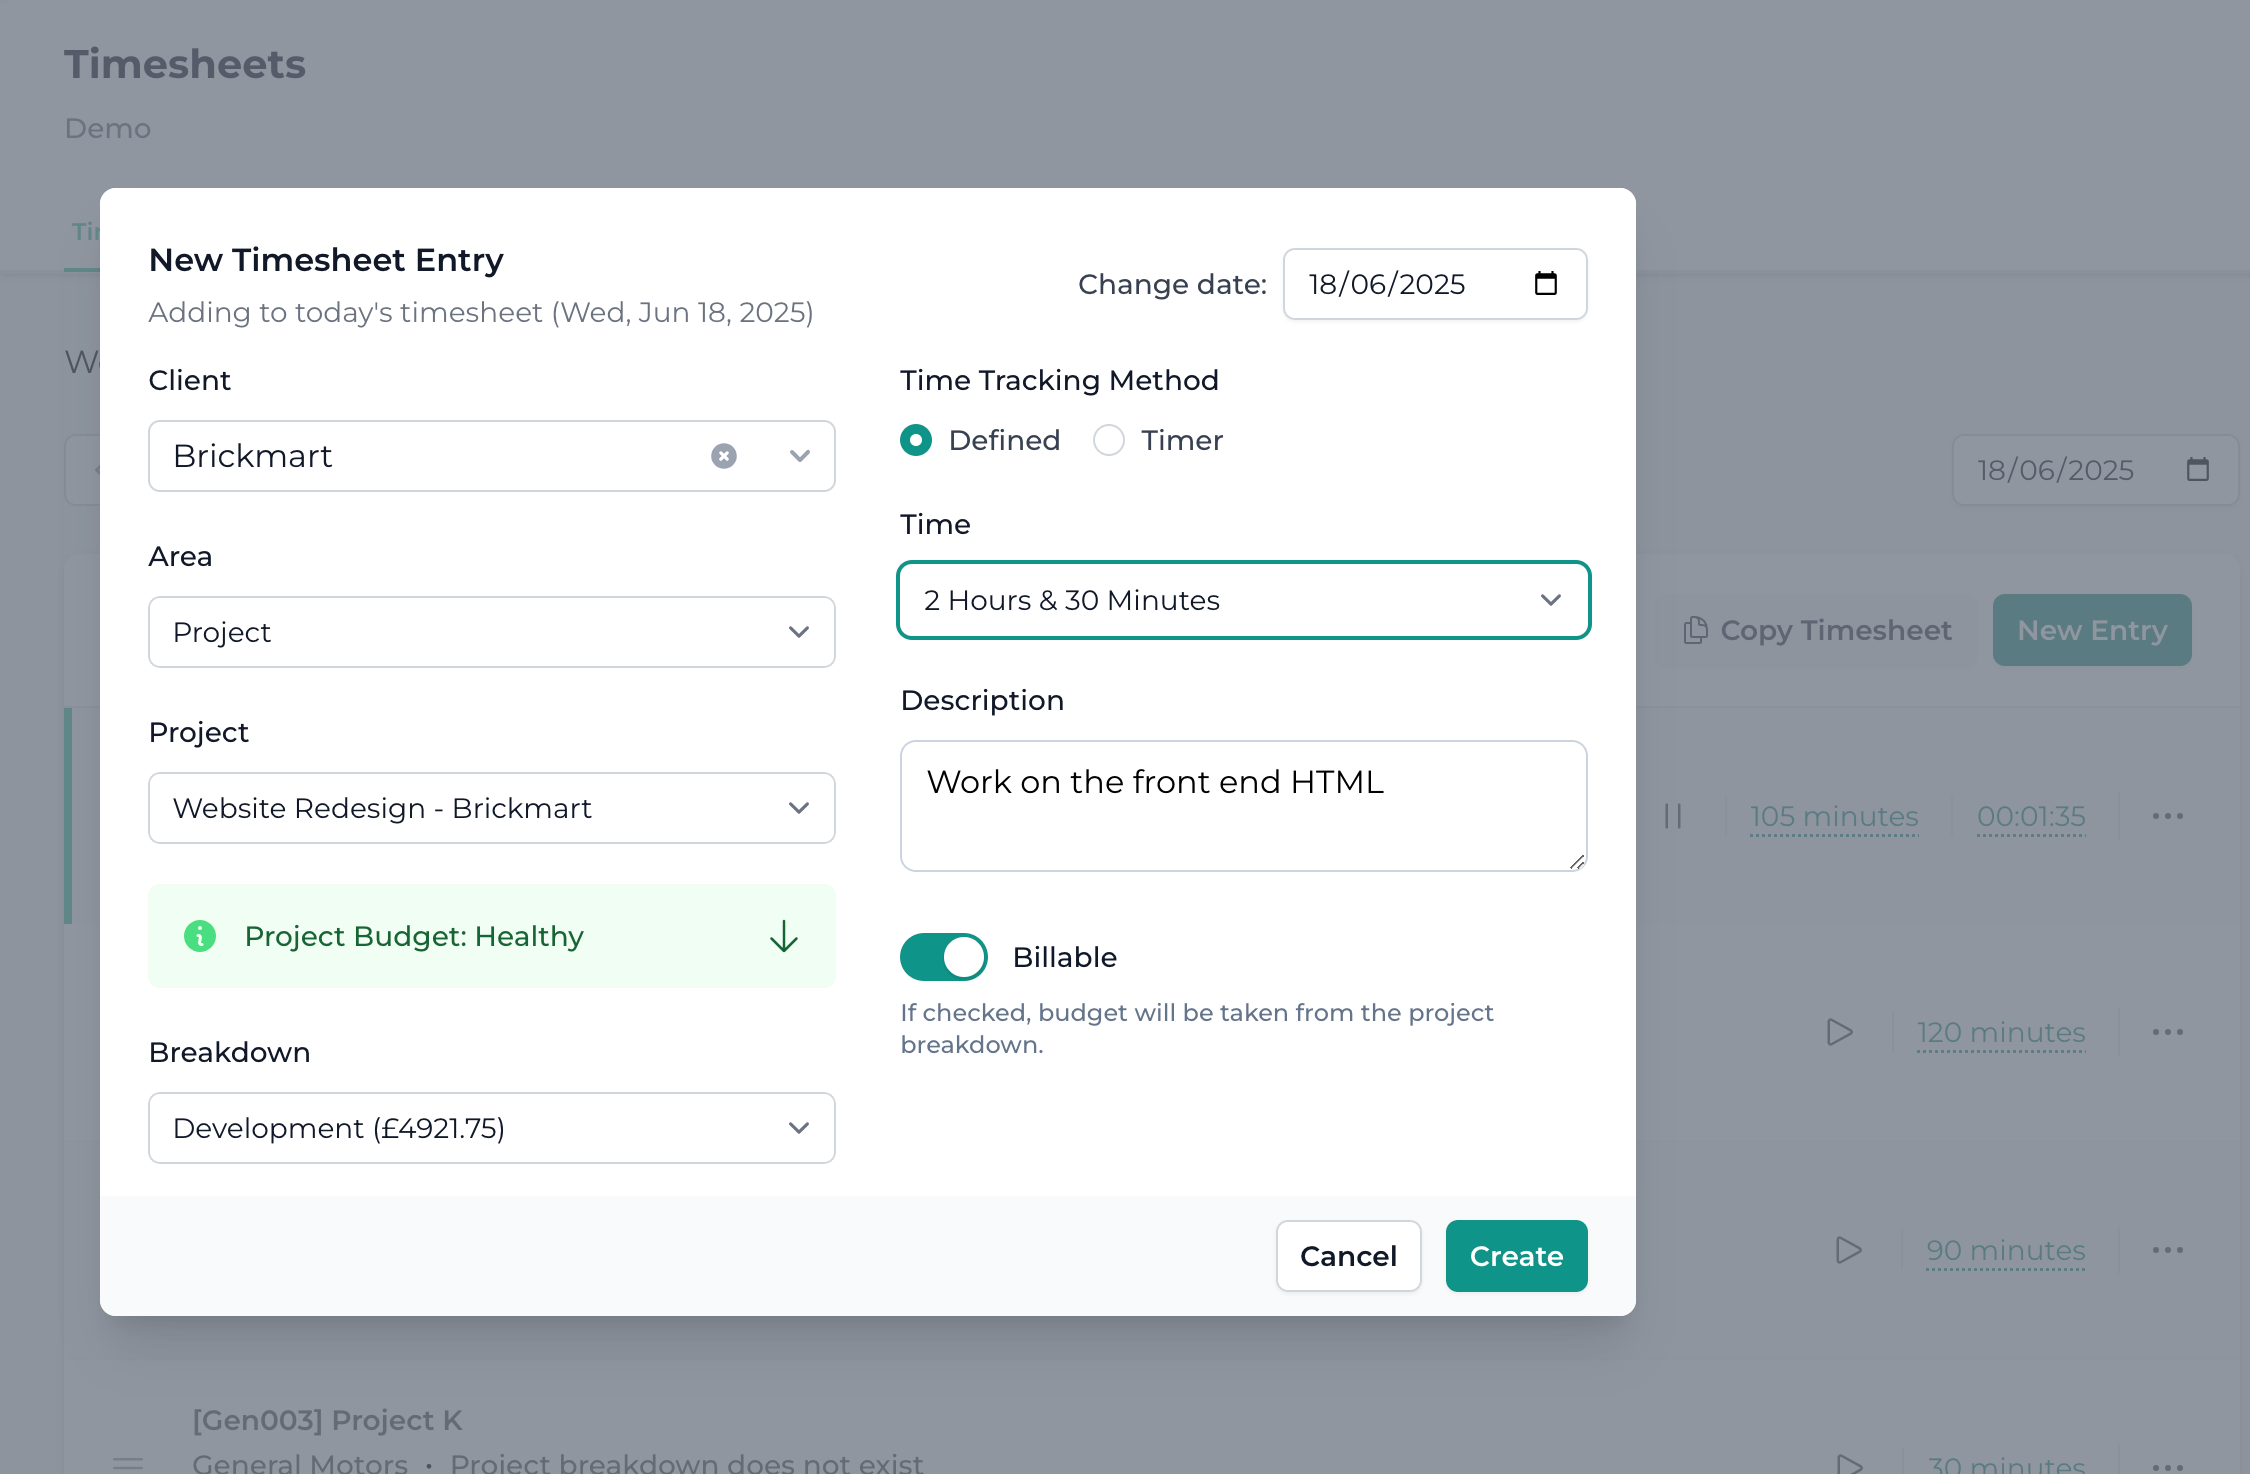This screenshot has height=1474, width=2250.
Task: Clear the Brickmart client selection
Action: (x=723, y=456)
